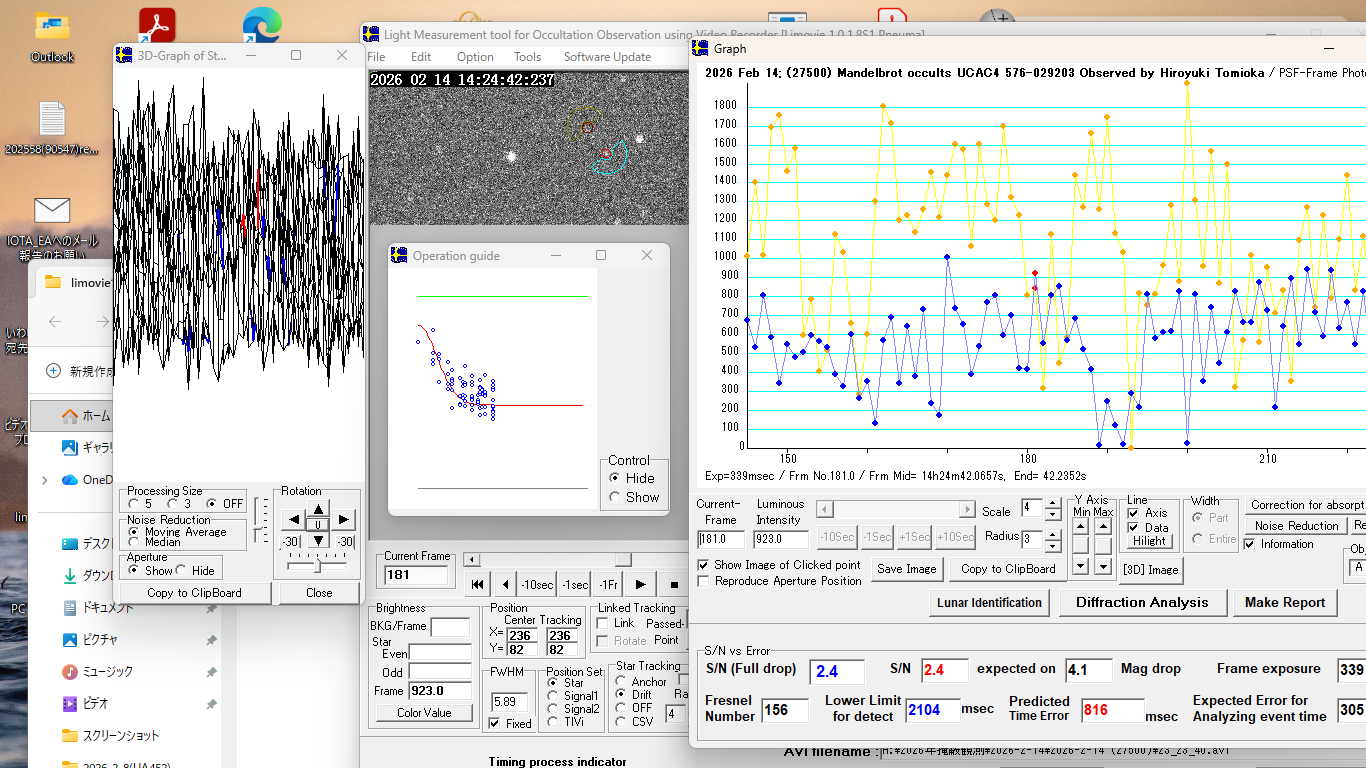Image resolution: width=1366 pixels, height=768 pixels.
Task: Open Adobe Acrobat desktop shortcut
Action: [x=157, y=25]
